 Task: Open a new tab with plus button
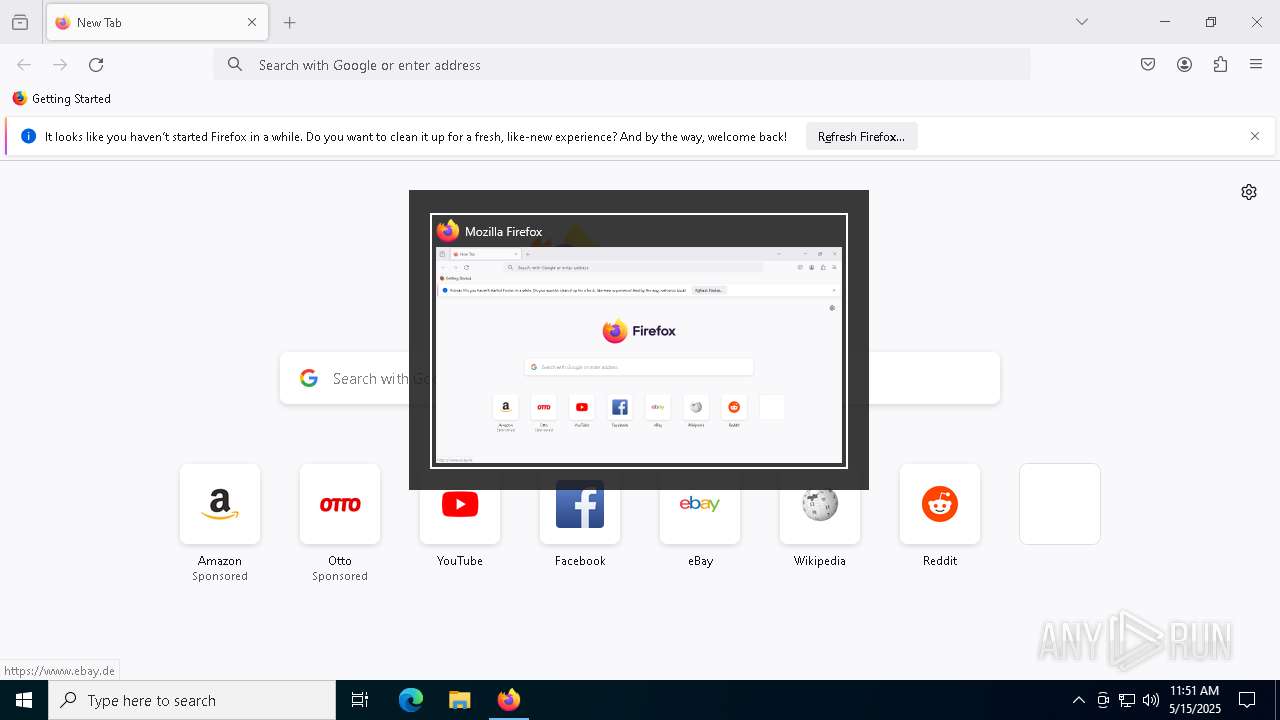[x=290, y=22]
